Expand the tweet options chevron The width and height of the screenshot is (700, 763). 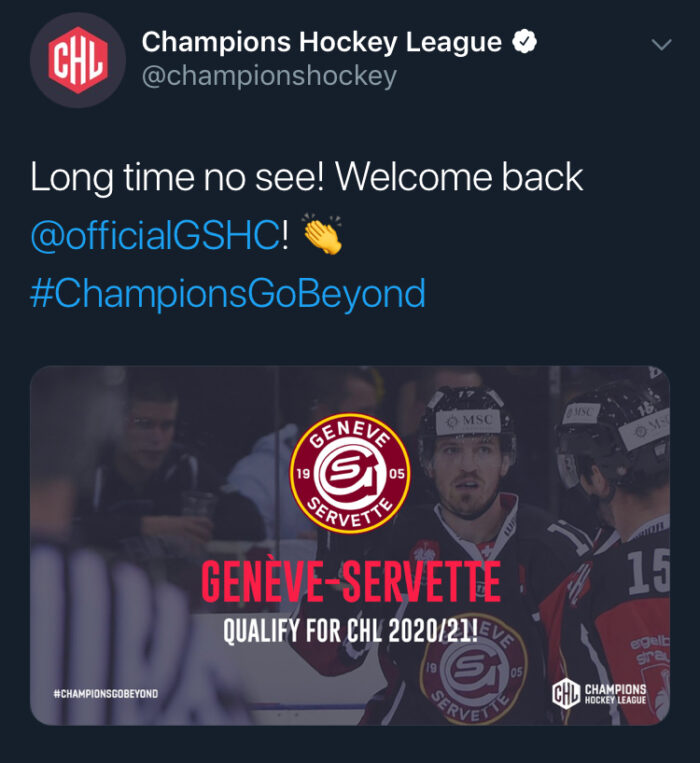tap(660, 45)
